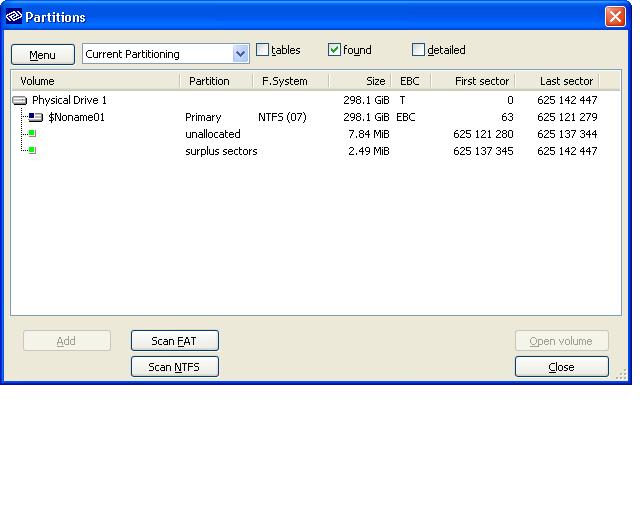Sort by the First sector column header

(x=473, y=81)
